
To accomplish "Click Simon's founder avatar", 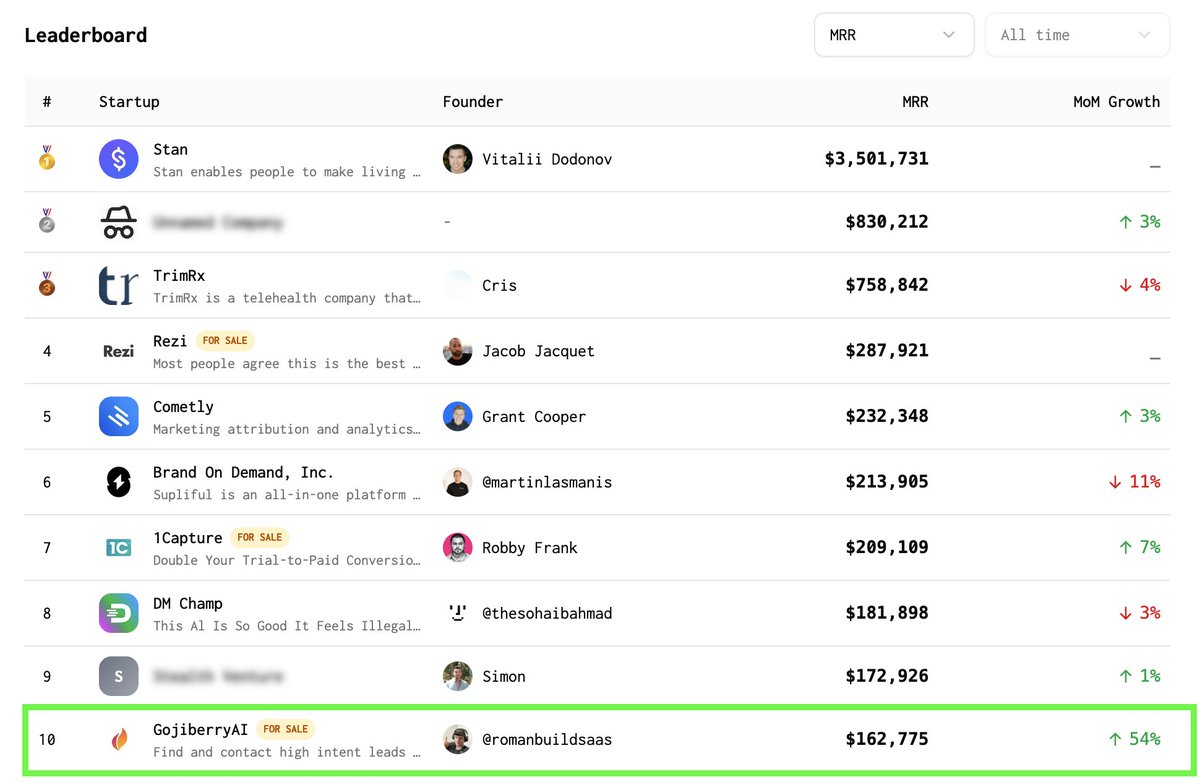I will 458,676.
